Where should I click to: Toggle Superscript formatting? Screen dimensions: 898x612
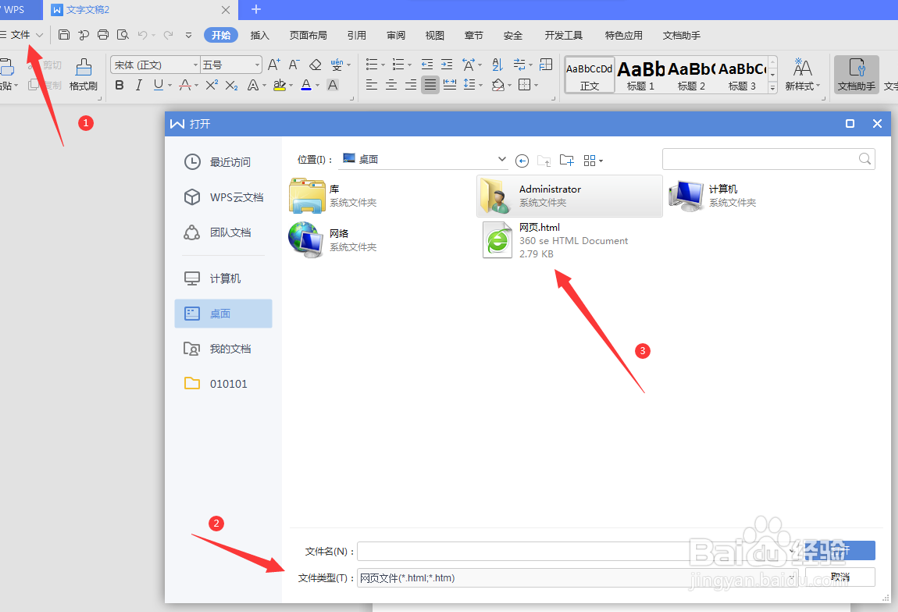[211, 85]
